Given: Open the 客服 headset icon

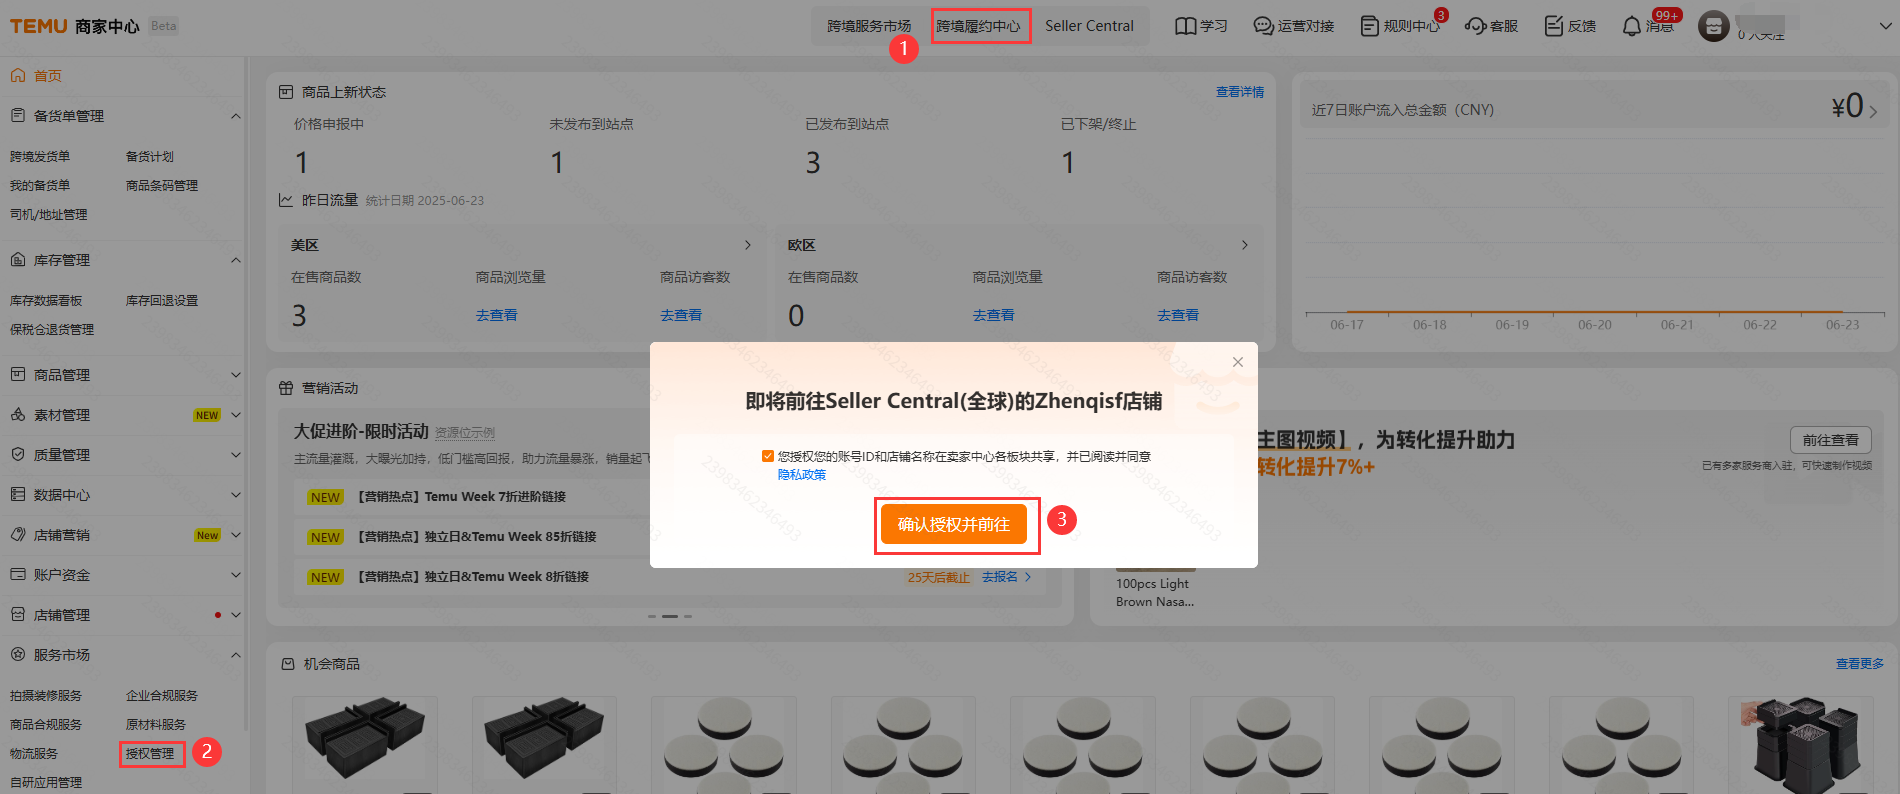Looking at the screenshot, I should pyautogui.click(x=1476, y=26).
